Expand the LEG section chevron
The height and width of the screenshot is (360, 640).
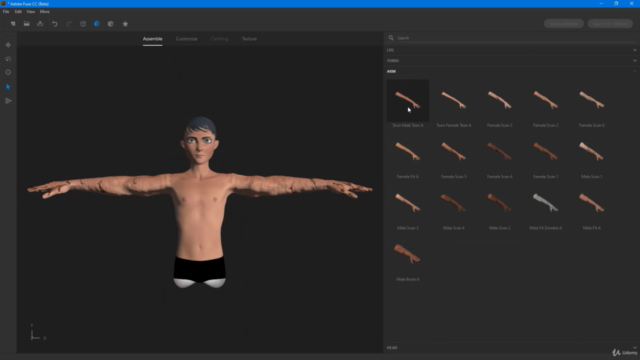tap(635, 50)
